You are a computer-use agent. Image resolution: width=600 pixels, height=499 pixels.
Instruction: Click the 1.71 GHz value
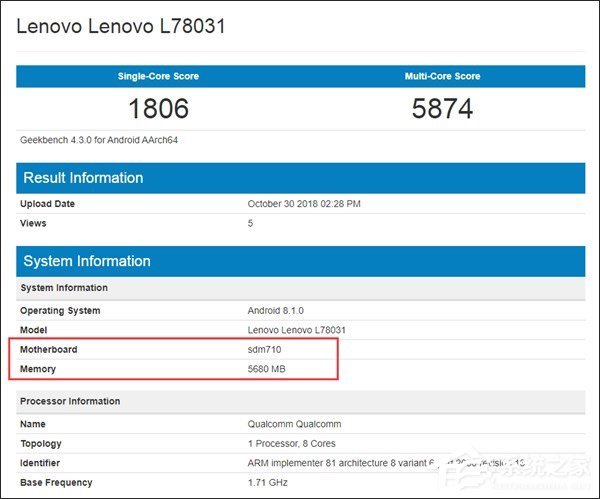point(267,483)
